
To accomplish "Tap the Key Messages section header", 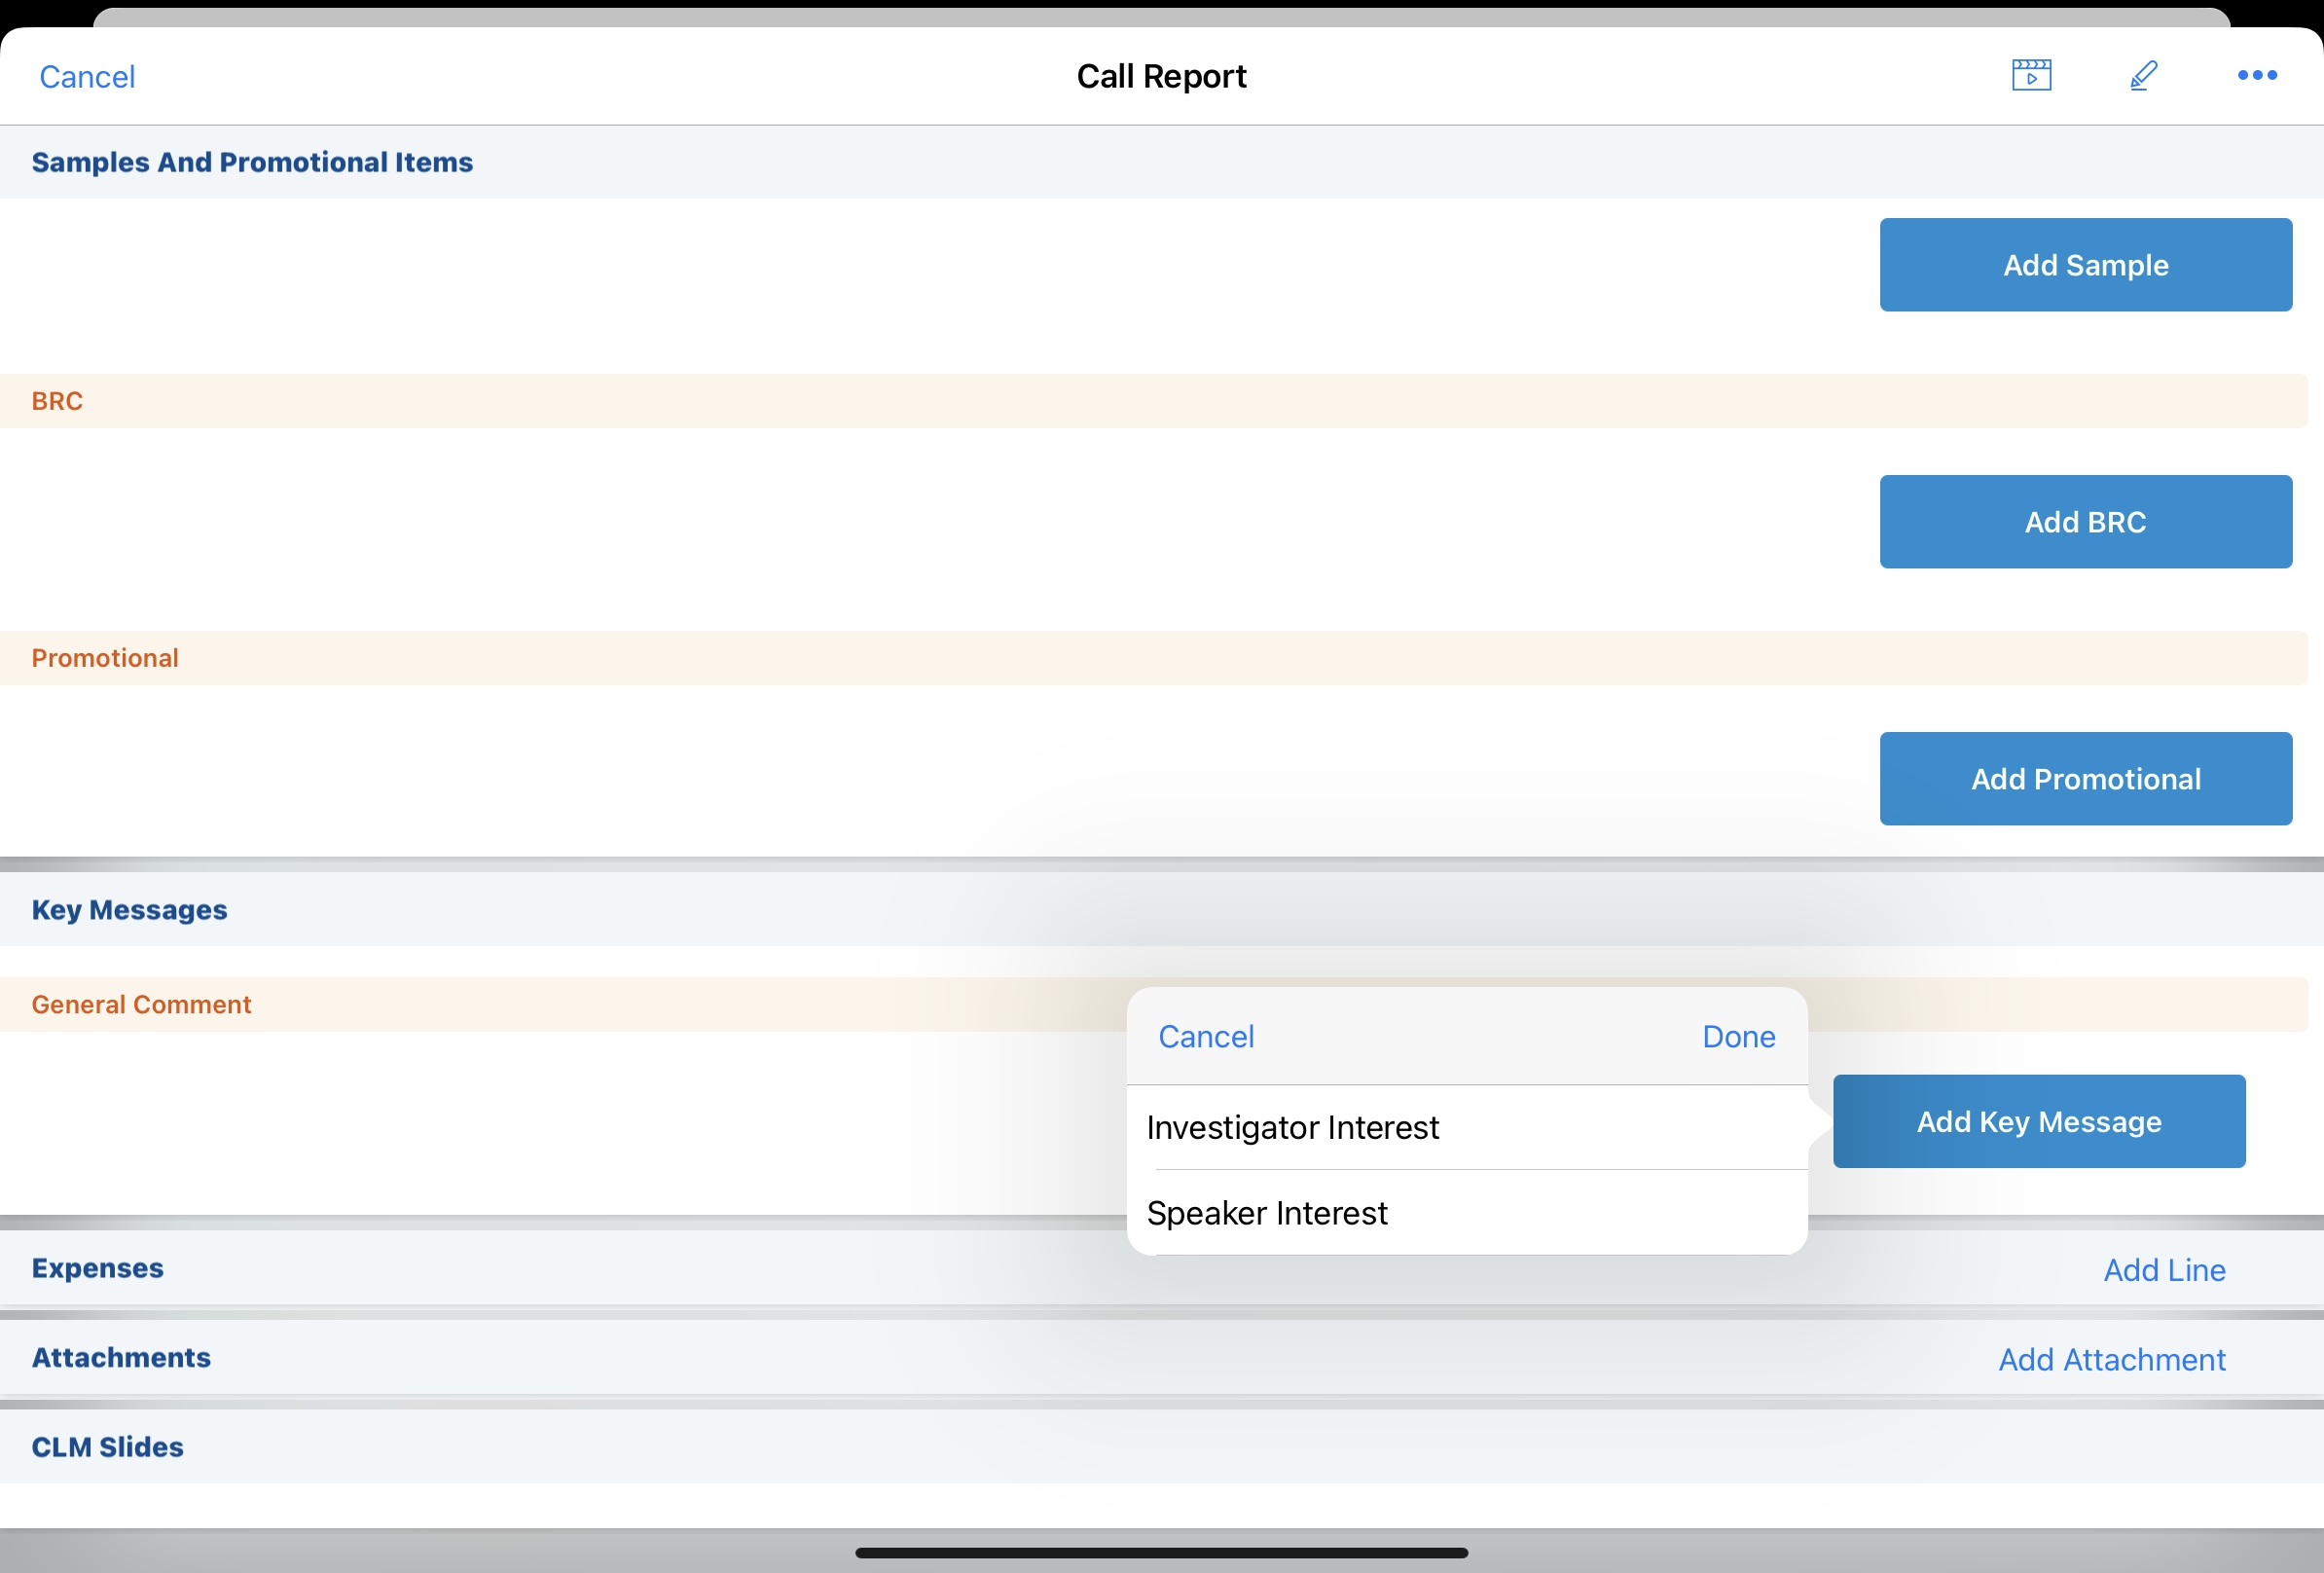I will pos(130,910).
